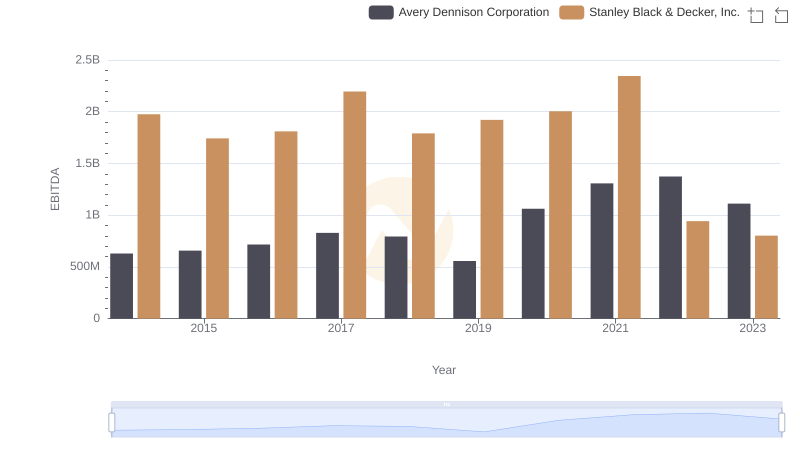Click the Stanley Black & Decker 2023 bar
This screenshot has height=461, width=800.
point(766,277)
